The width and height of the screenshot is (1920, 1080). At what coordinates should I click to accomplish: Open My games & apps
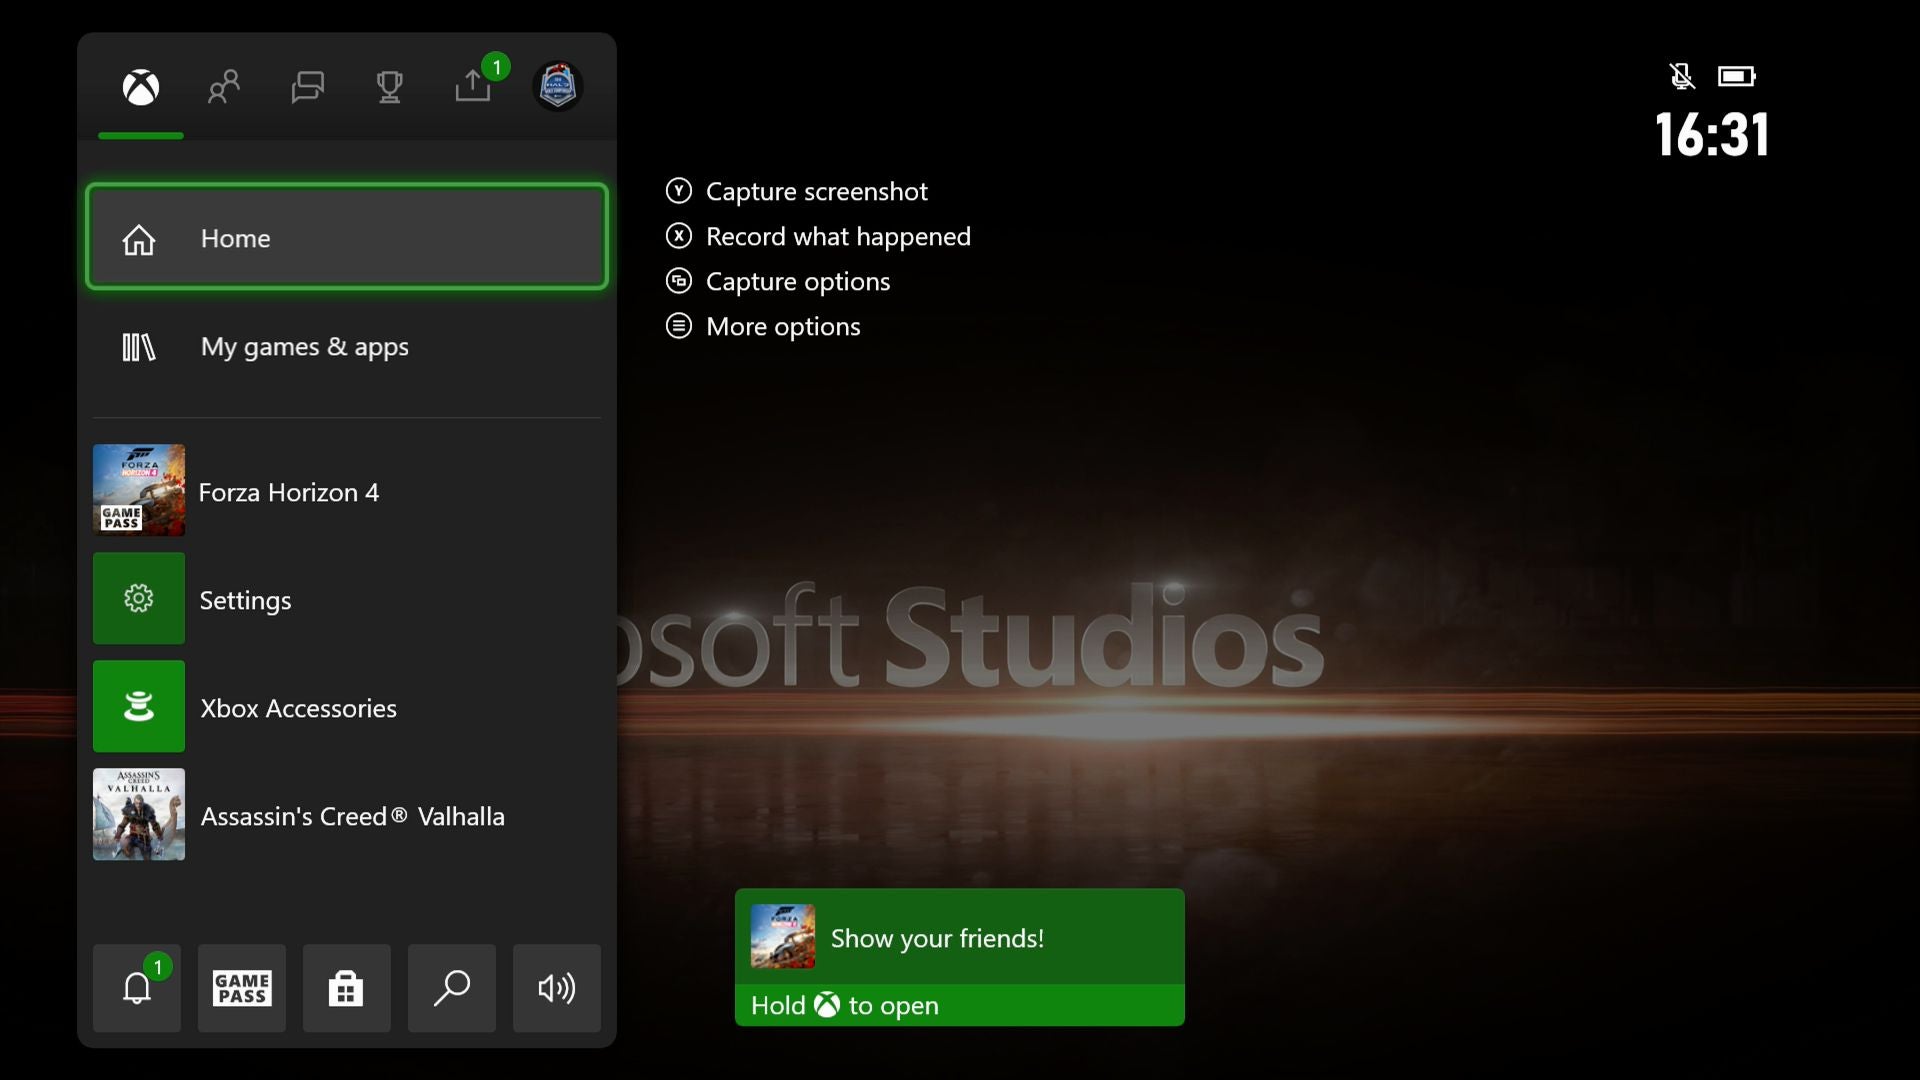tap(347, 347)
